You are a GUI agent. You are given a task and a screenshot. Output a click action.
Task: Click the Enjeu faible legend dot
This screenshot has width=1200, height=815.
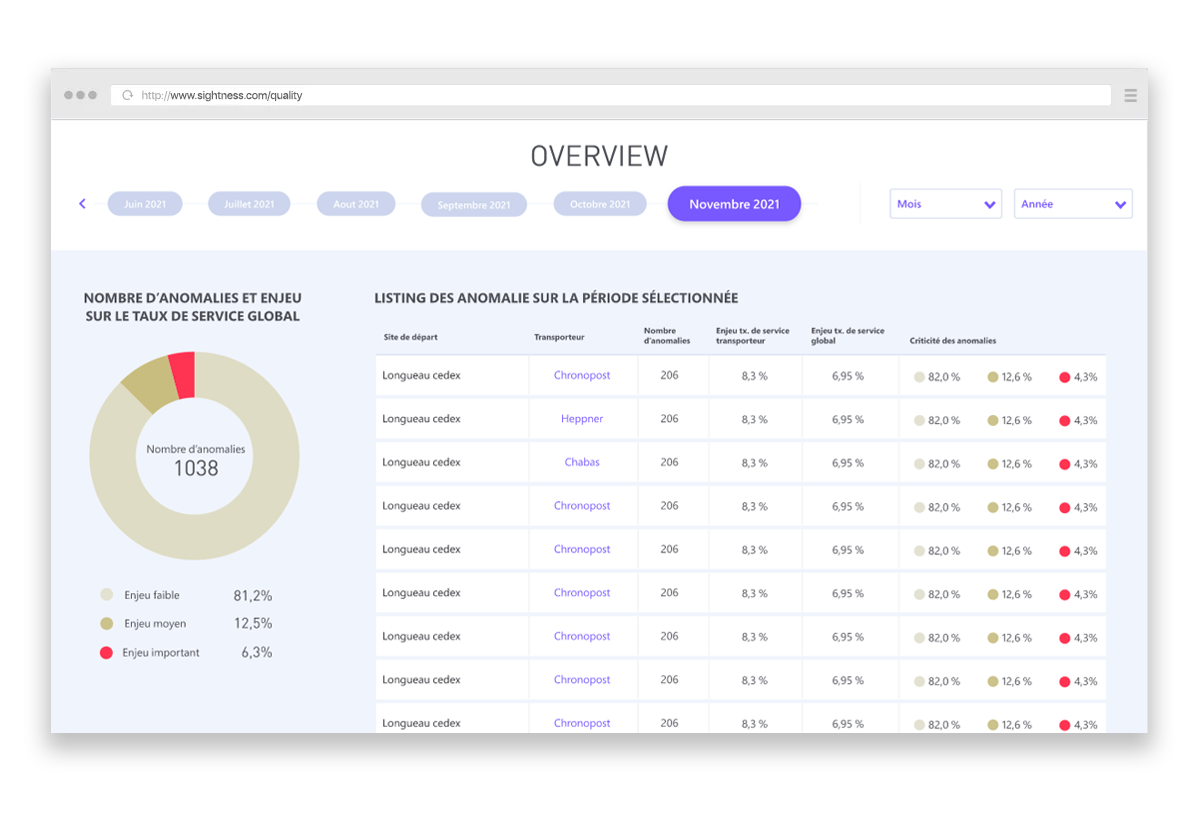click(106, 595)
